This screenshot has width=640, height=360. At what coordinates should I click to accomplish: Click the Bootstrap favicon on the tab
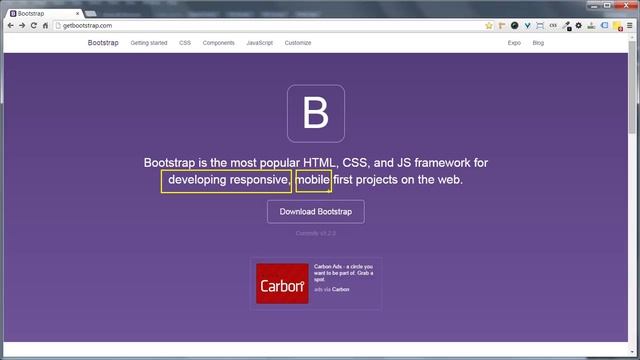point(13,13)
